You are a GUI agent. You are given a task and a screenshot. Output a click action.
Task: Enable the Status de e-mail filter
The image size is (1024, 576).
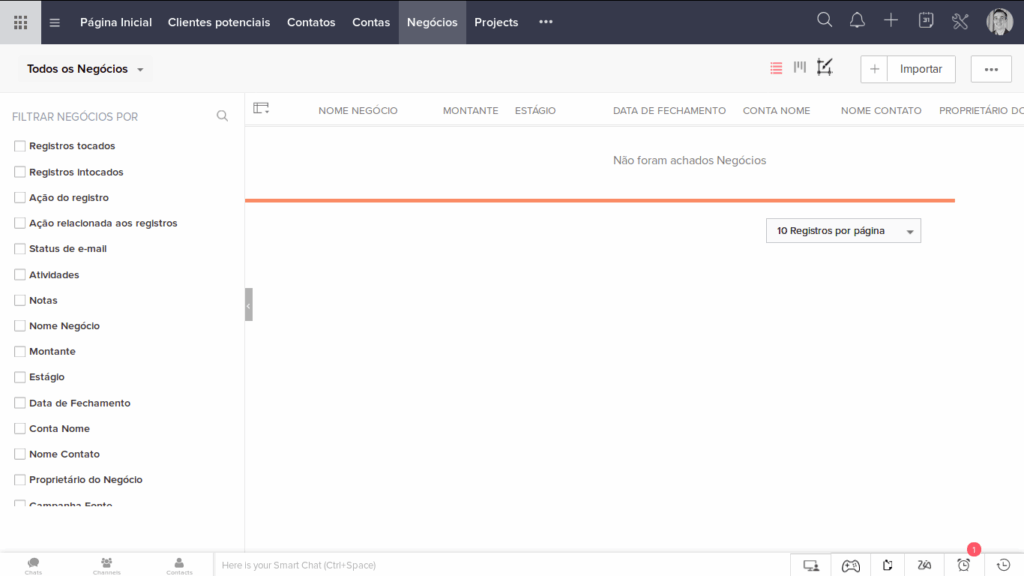tap(20, 248)
